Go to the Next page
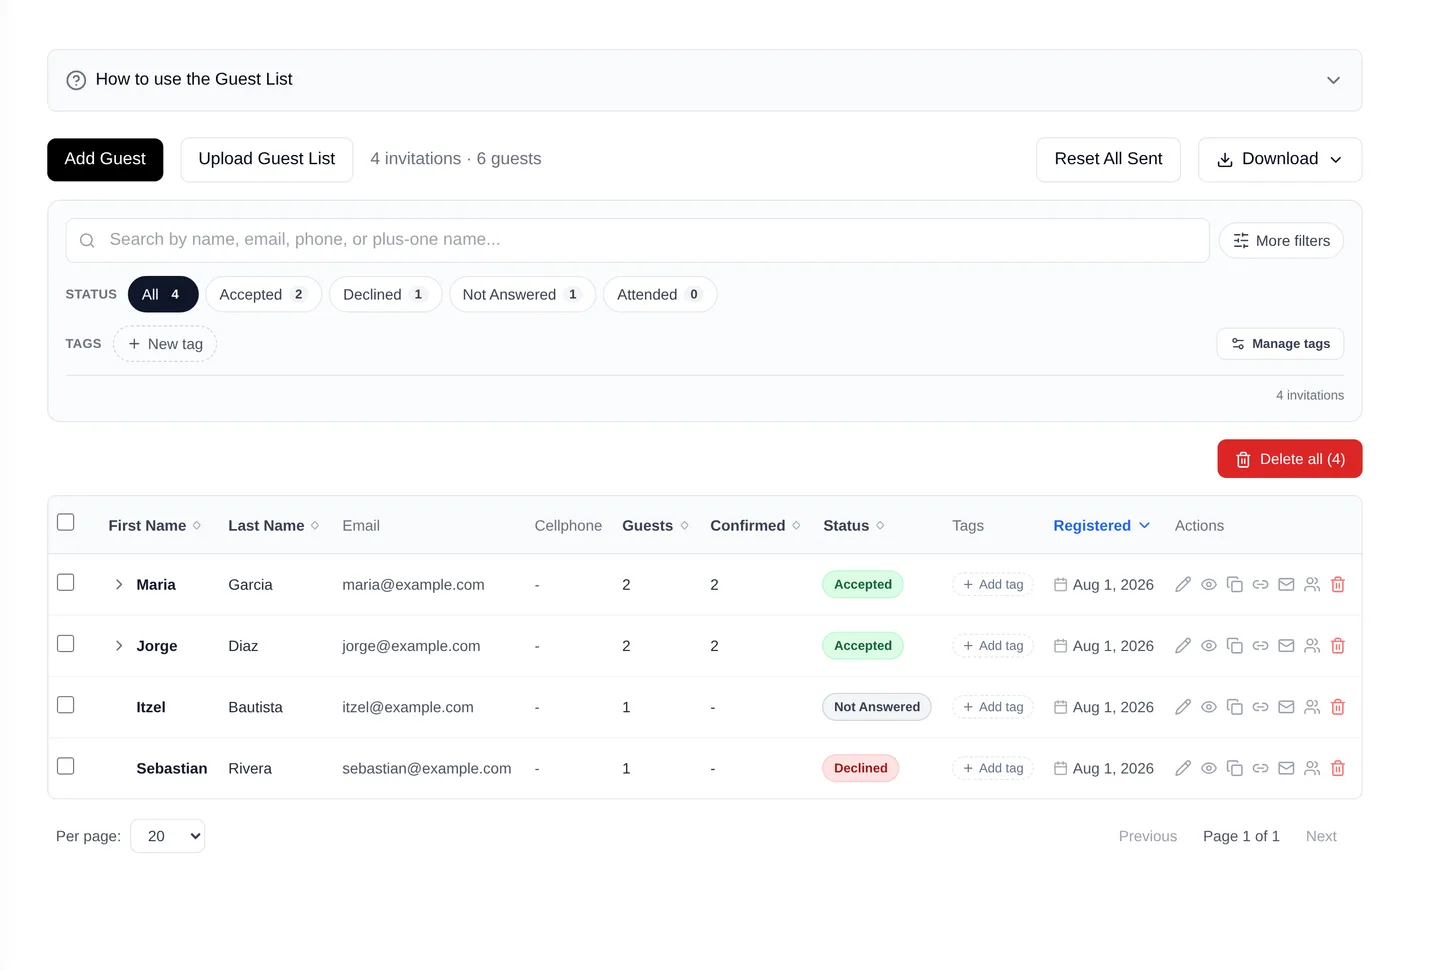 [x=1321, y=837]
